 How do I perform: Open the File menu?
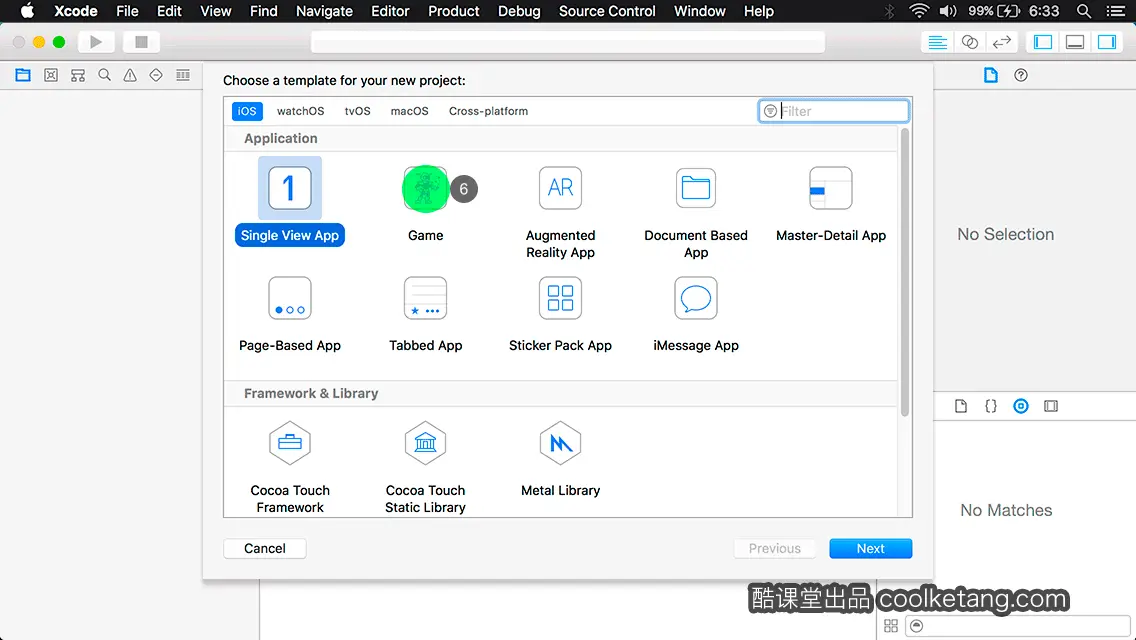click(127, 11)
